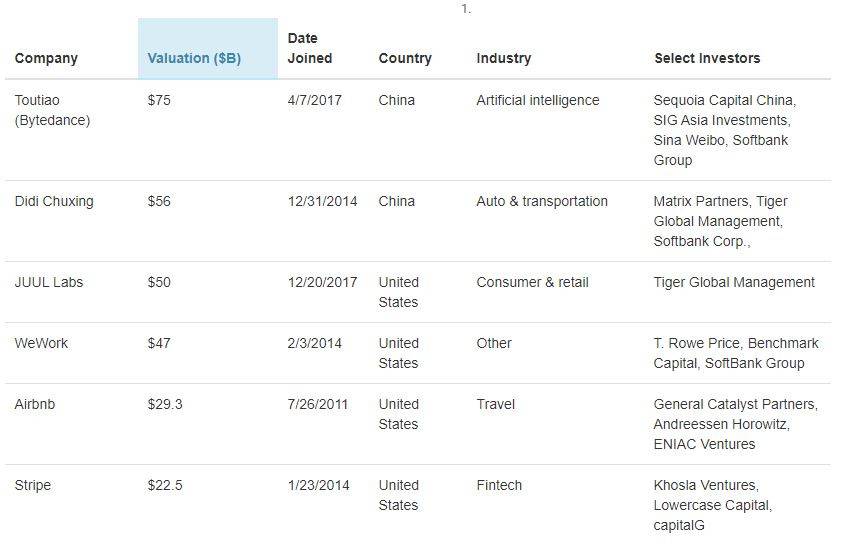Select the Airbnb company cell

[35, 404]
